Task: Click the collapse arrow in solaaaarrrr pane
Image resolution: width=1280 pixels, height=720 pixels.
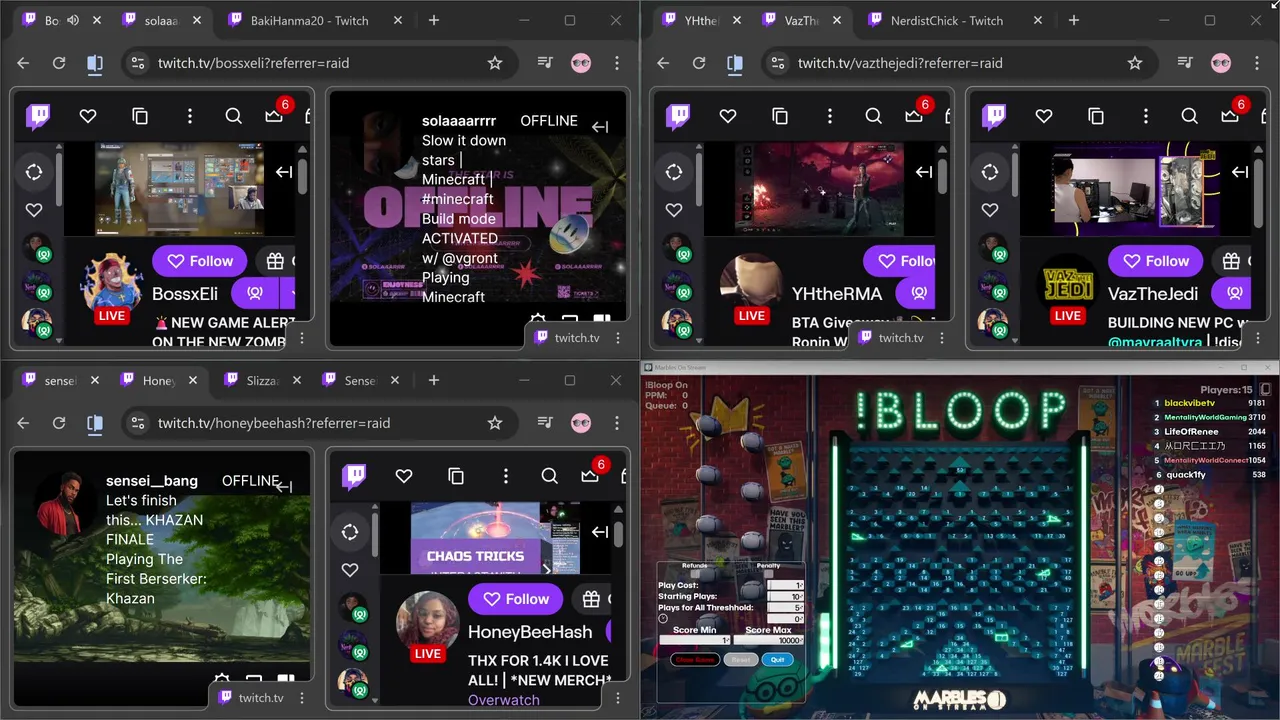Action: coord(600,127)
